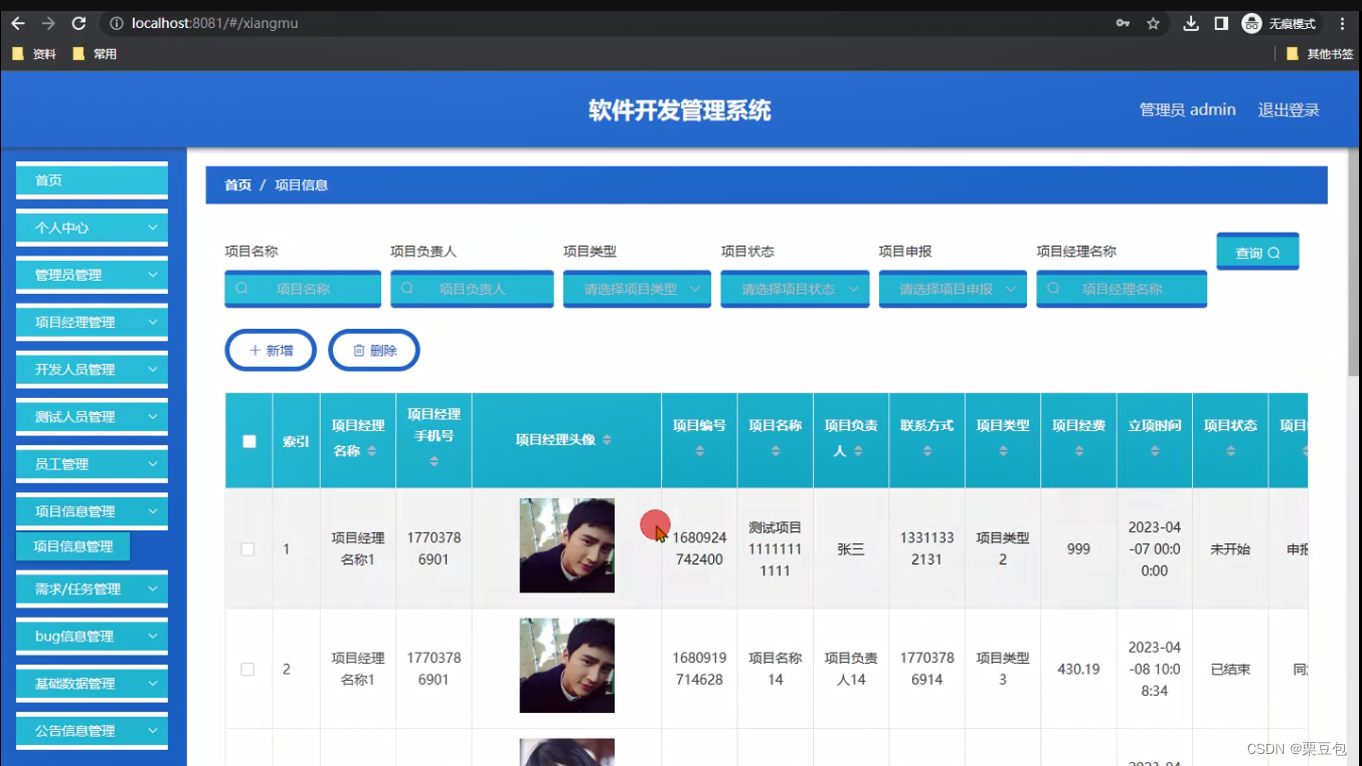The height and width of the screenshot is (766, 1362).
Task: Sort by 项目经理名称 column arrows
Action: [372, 452]
